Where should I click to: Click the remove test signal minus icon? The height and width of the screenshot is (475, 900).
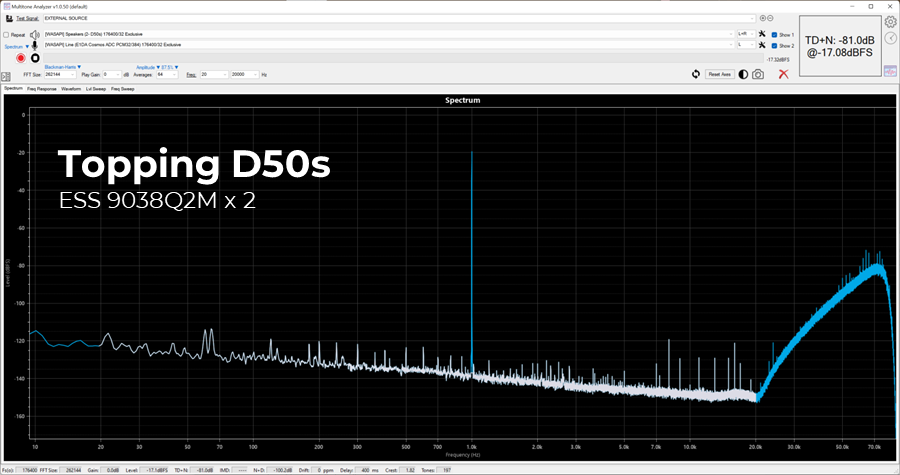point(770,18)
